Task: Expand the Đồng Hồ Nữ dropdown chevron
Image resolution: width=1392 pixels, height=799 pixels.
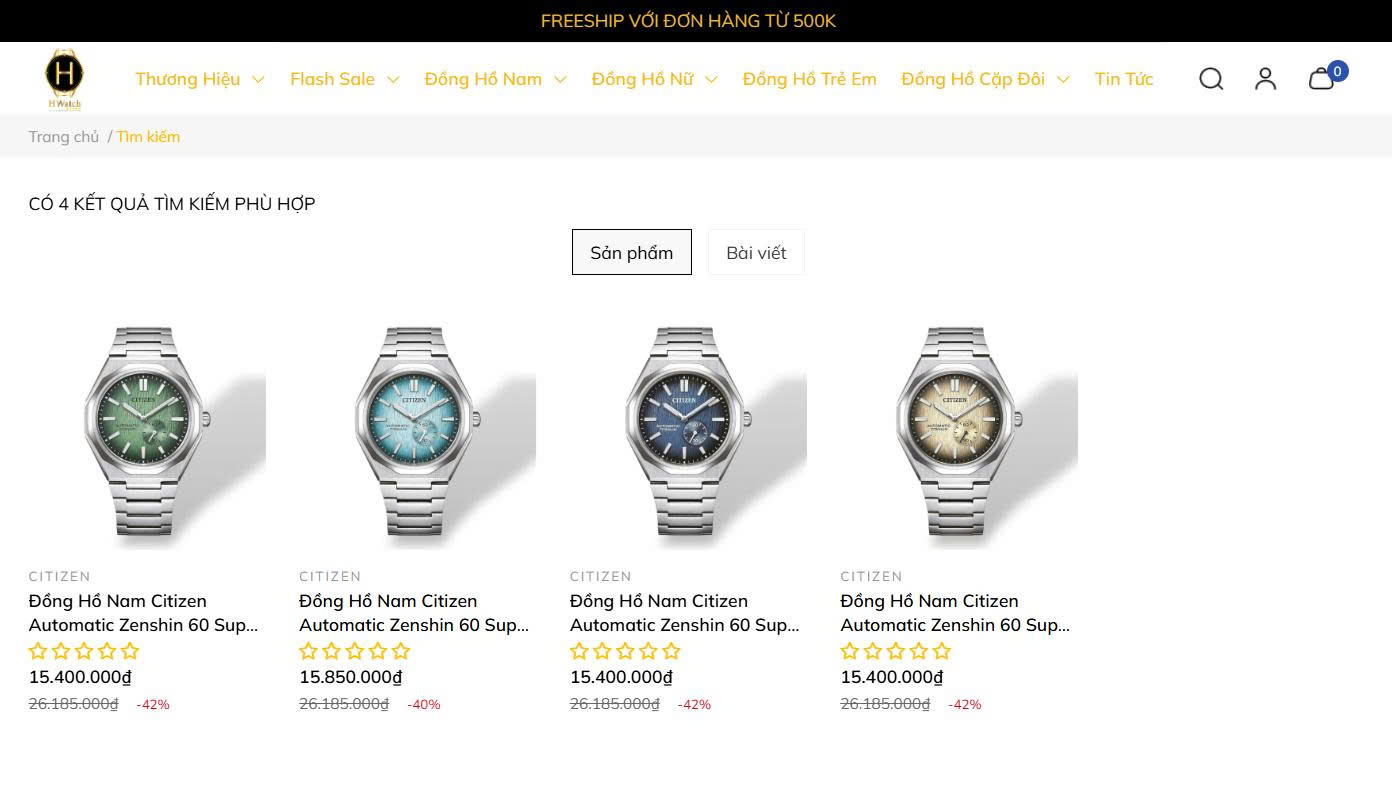Action: pyautogui.click(x=711, y=80)
